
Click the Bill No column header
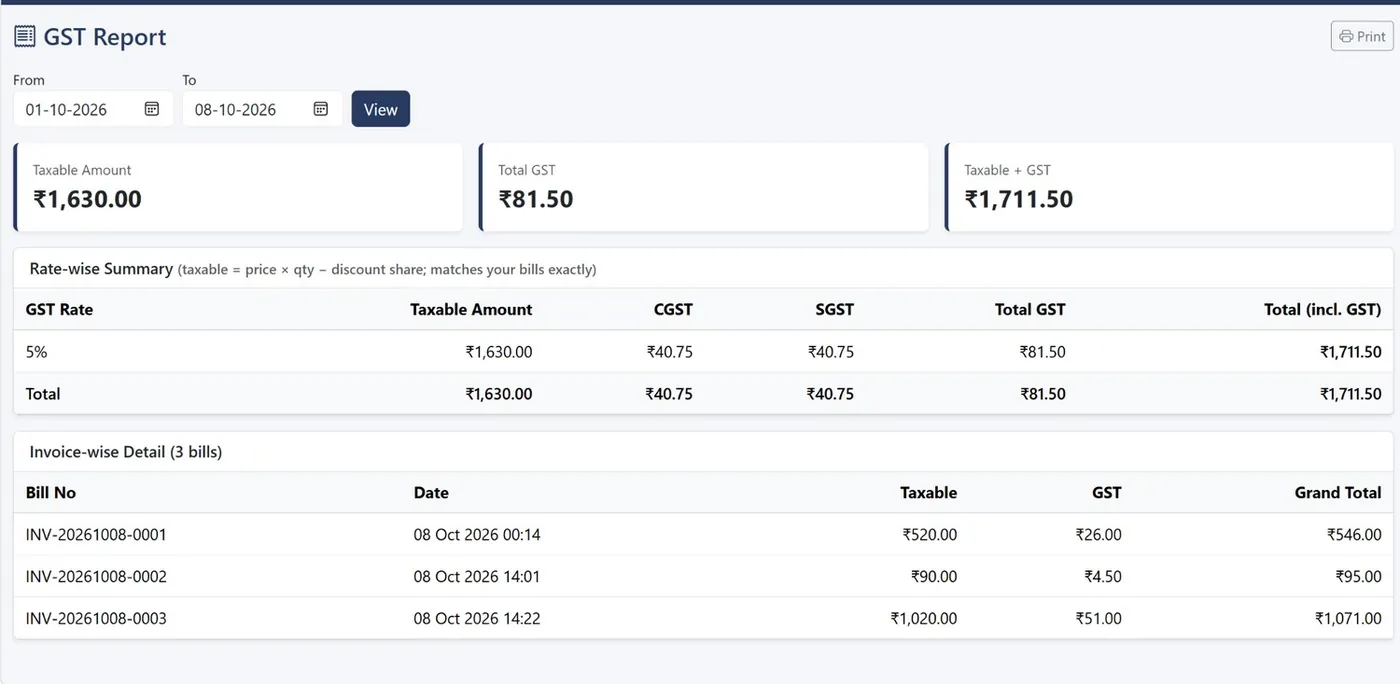click(x=51, y=493)
